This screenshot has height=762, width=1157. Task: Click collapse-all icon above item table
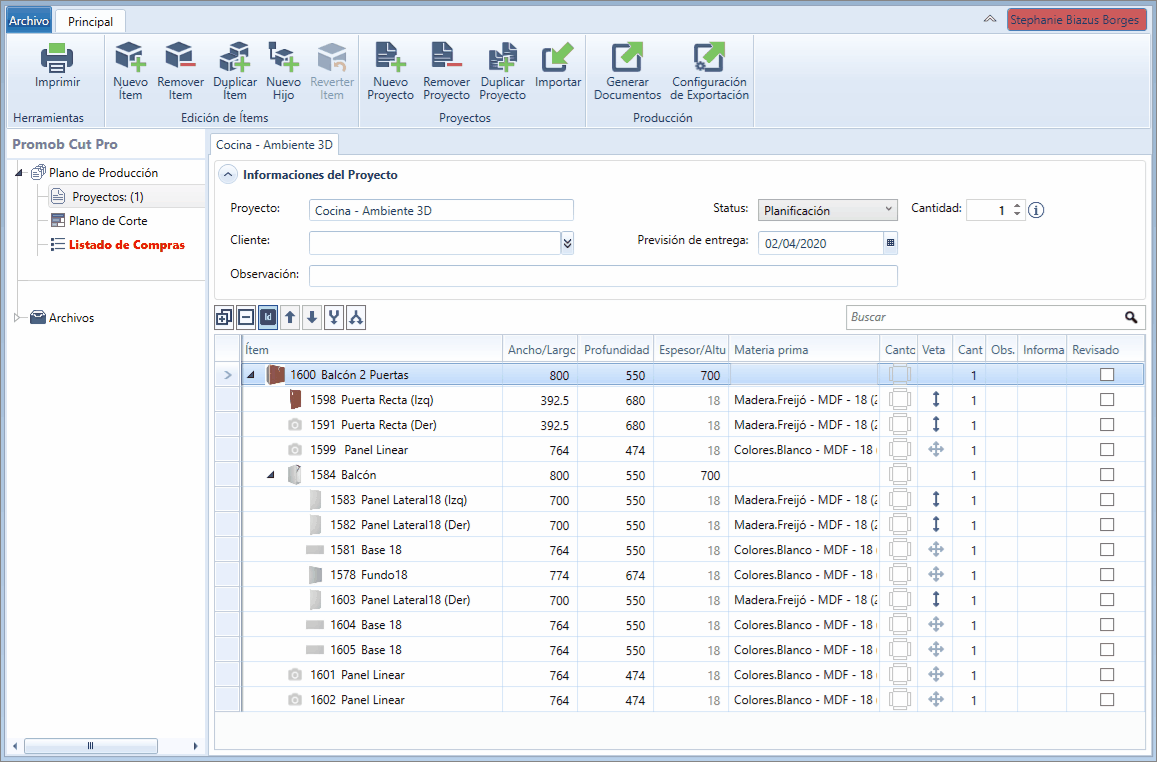tap(246, 317)
